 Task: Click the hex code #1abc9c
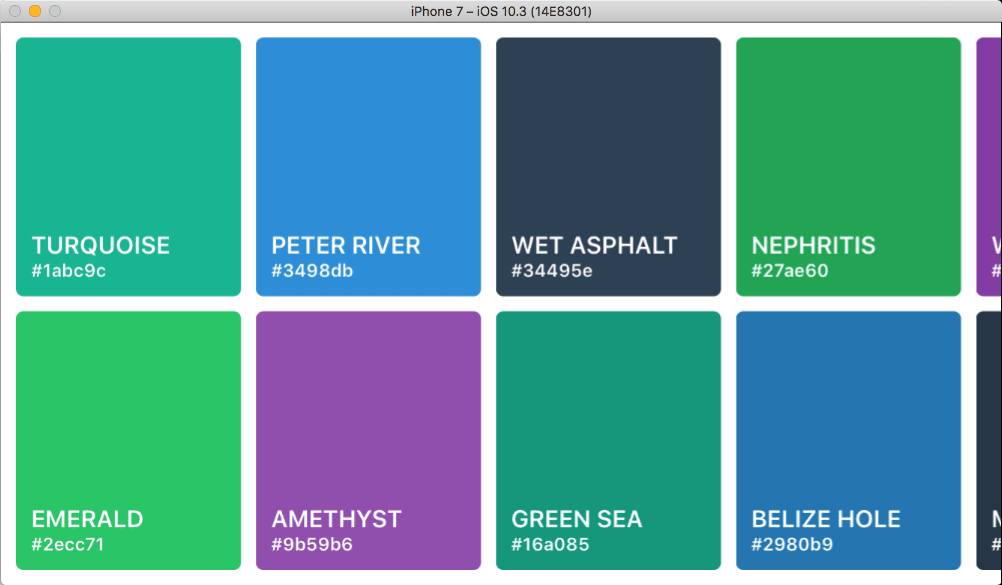[x=68, y=270]
